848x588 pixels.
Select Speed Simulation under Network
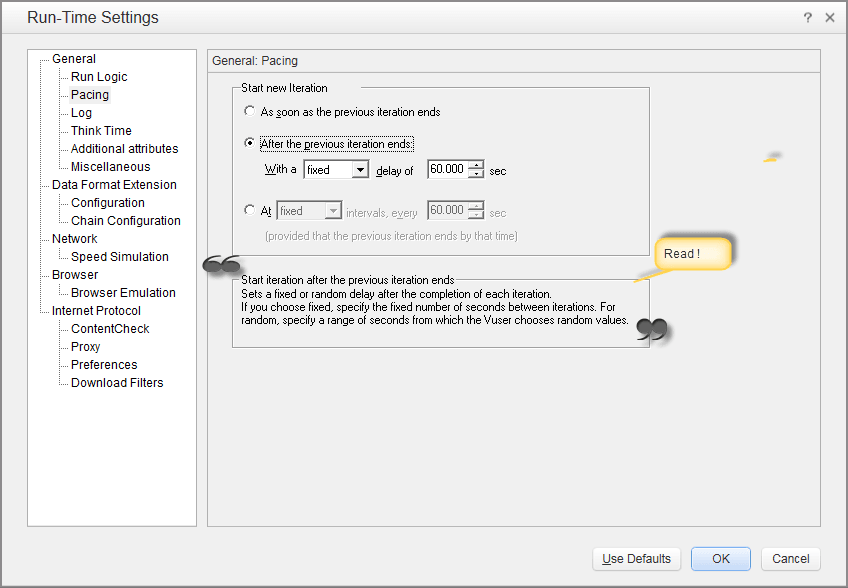[119, 257]
